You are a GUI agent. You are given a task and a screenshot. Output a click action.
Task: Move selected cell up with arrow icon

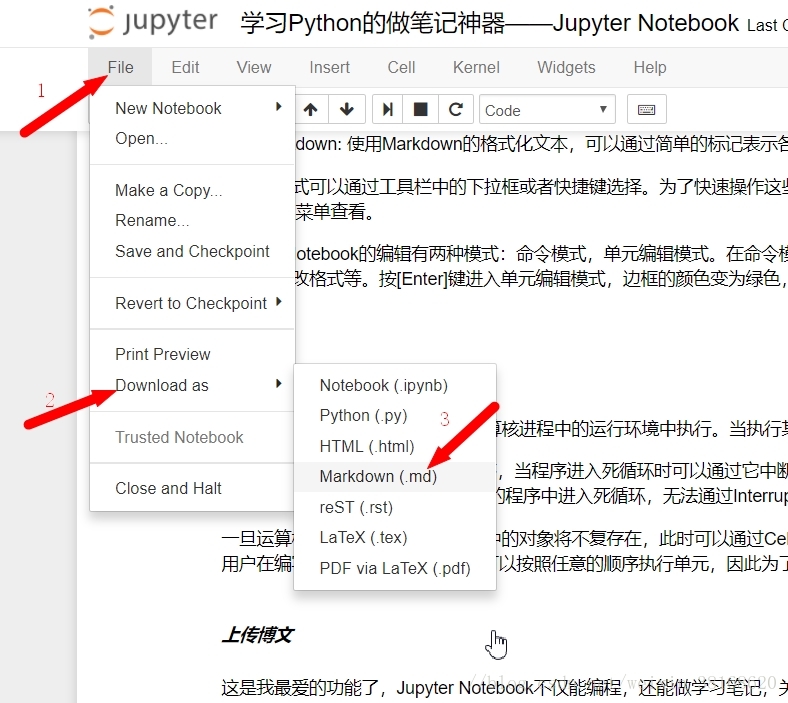[x=311, y=109]
